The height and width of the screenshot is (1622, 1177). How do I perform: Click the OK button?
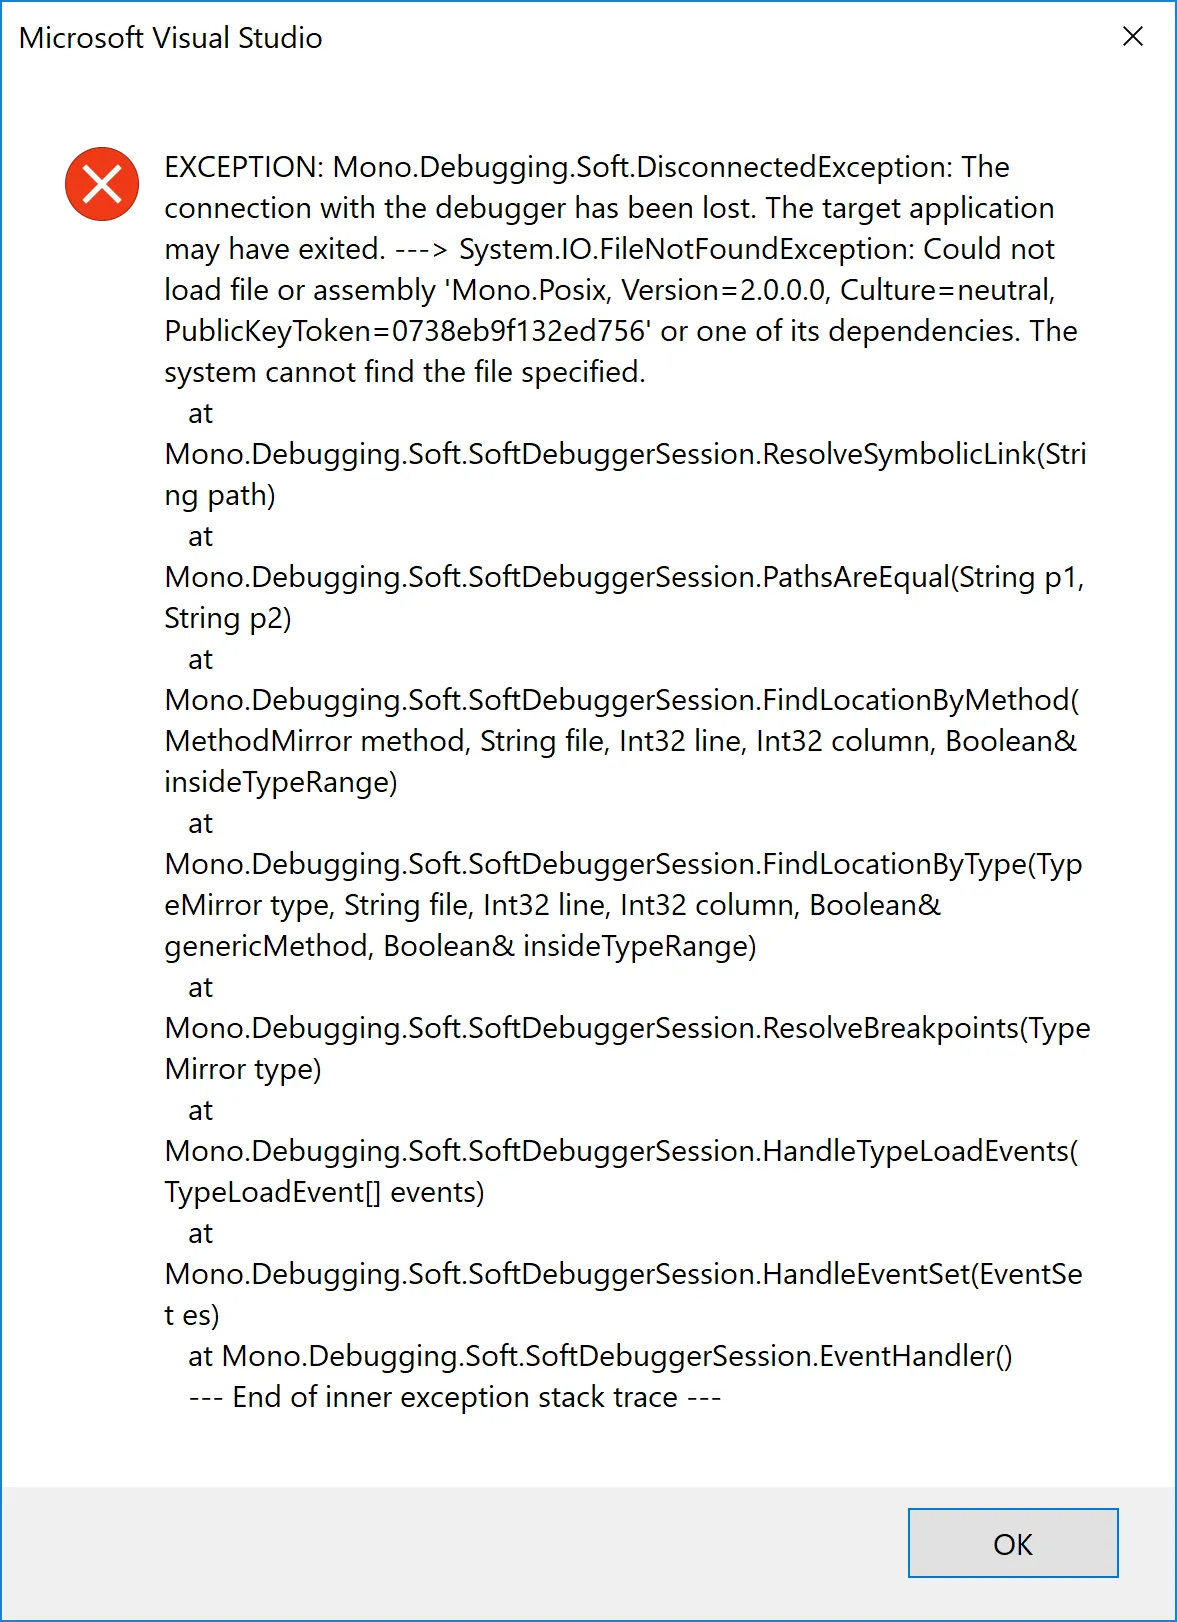[x=1012, y=1543]
